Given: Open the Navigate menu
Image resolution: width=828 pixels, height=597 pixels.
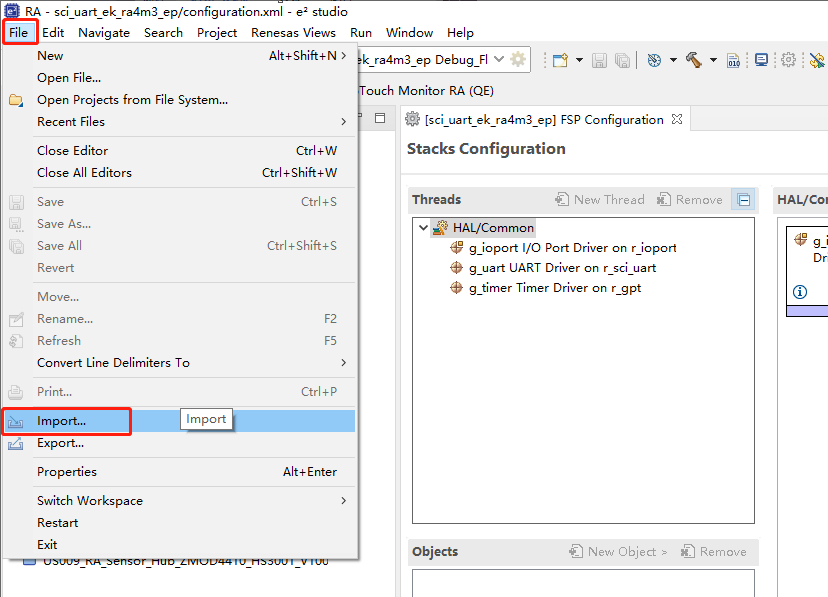Looking at the screenshot, I should pyautogui.click(x=104, y=33).
